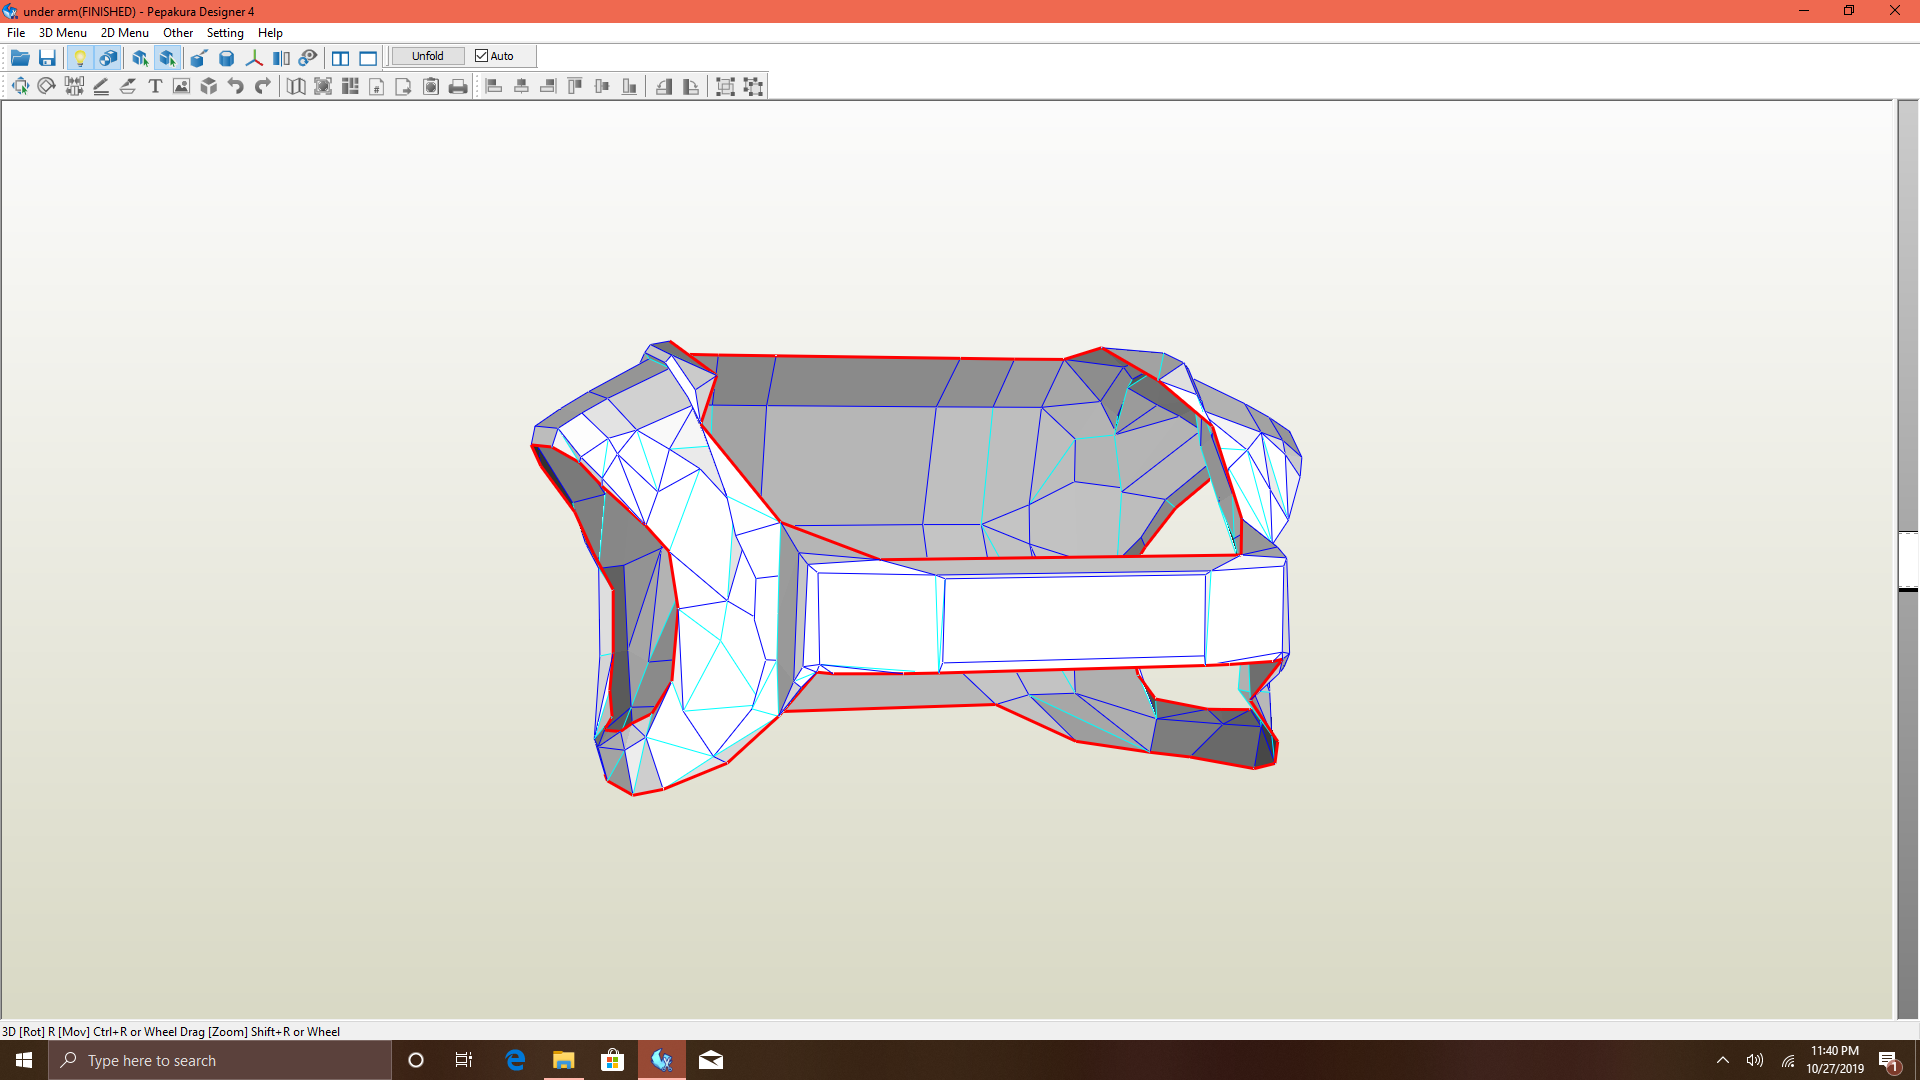Select the join/disjoin faces tool
Image resolution: width=1920 pixels, height=1080 pixels.
[74, 86]
